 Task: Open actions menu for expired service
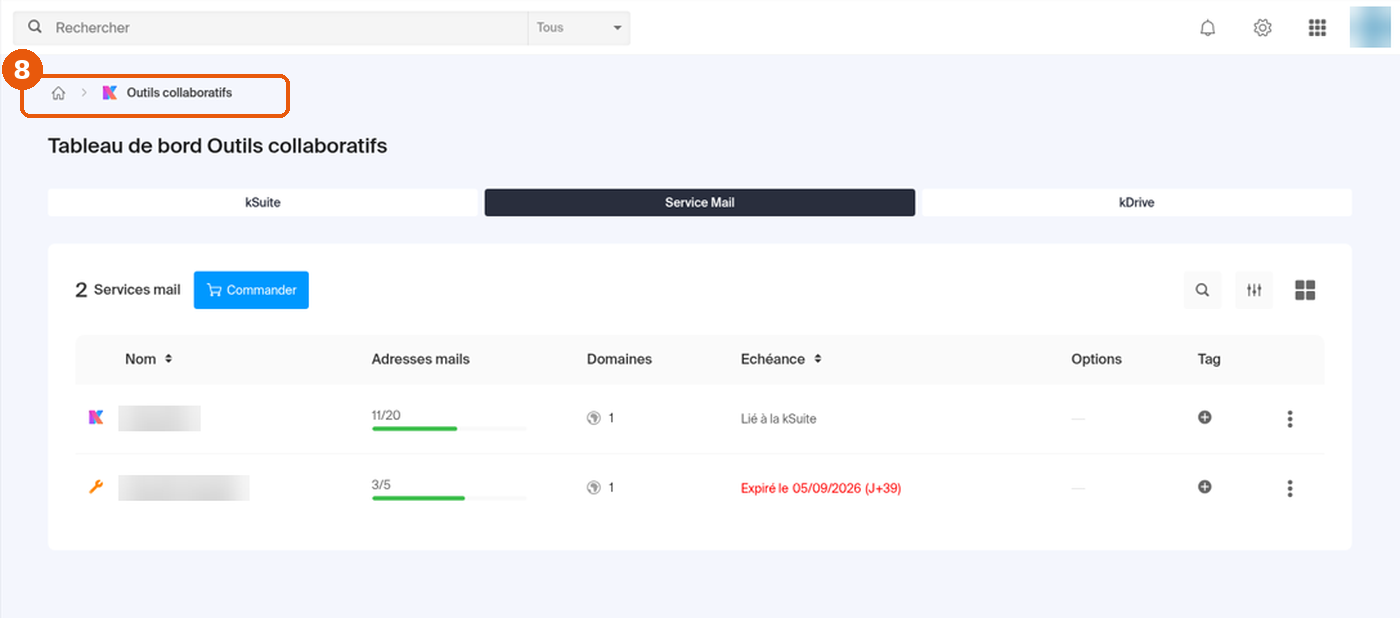(1290, 488)
